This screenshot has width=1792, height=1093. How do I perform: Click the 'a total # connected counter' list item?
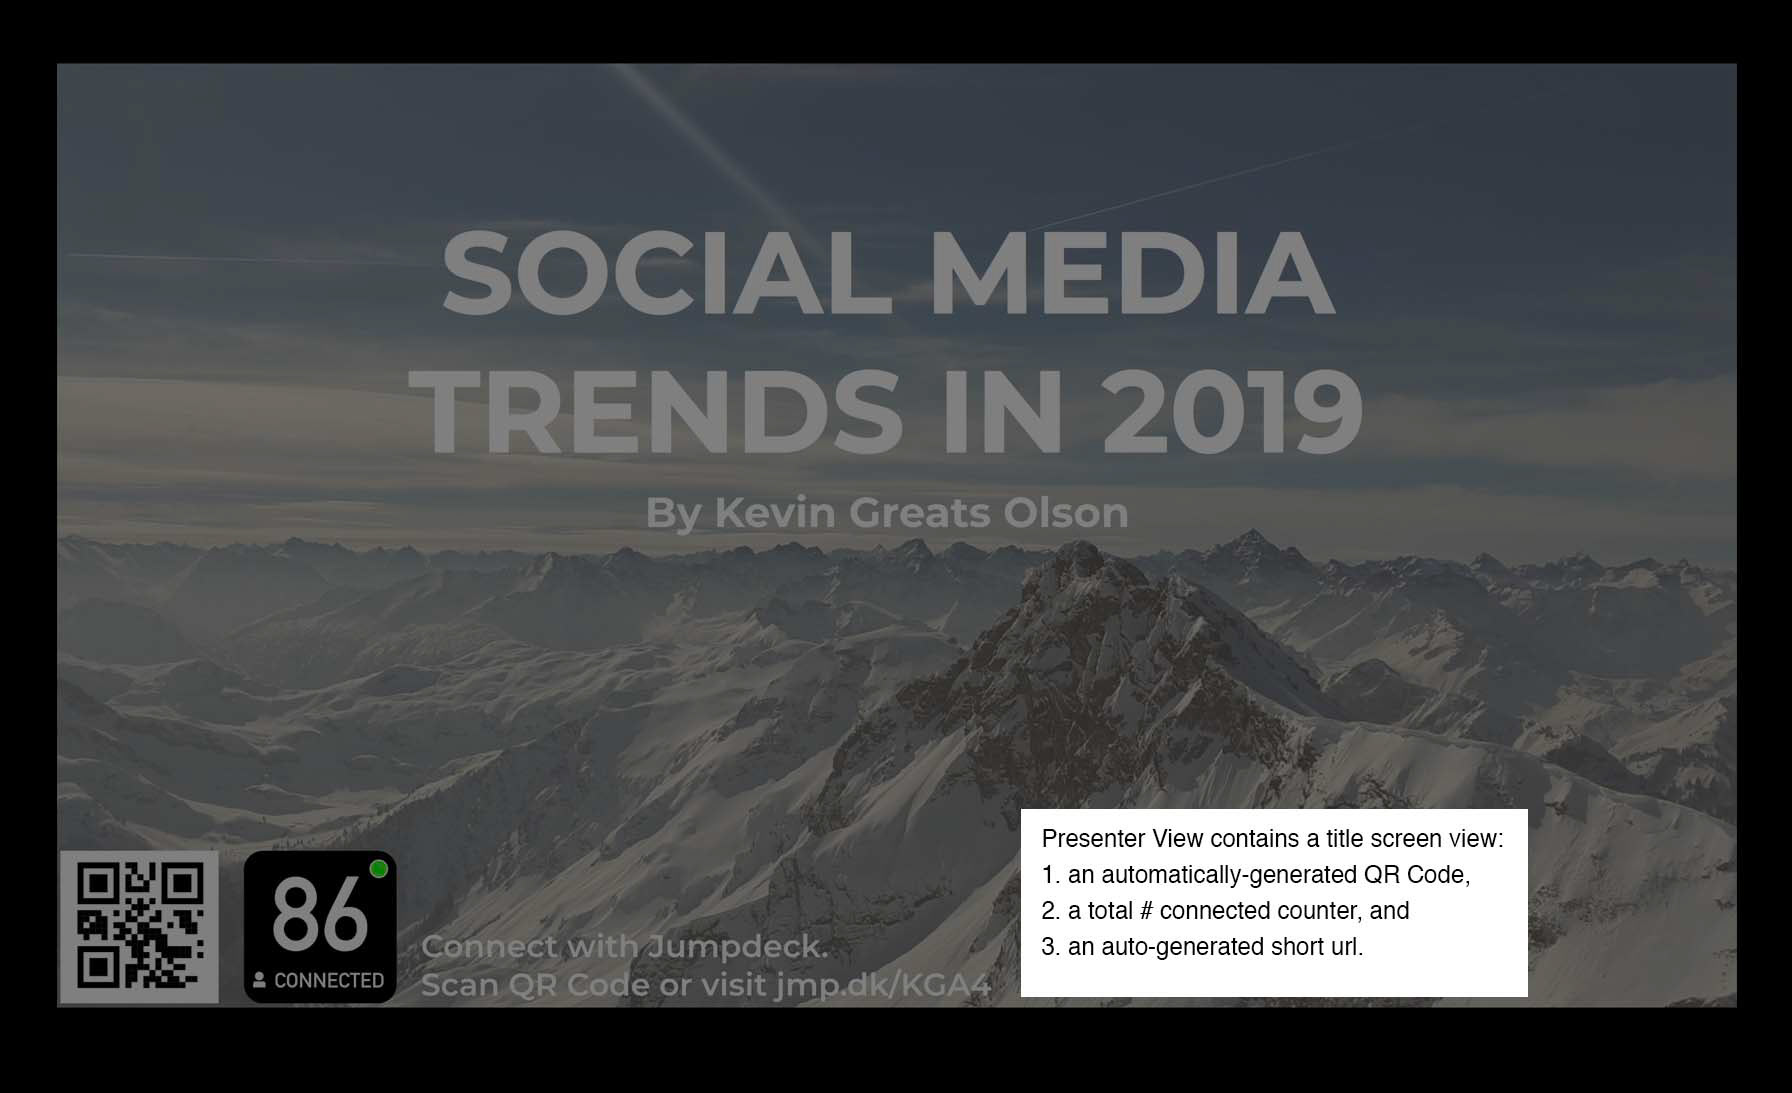tap(1225, 910)
